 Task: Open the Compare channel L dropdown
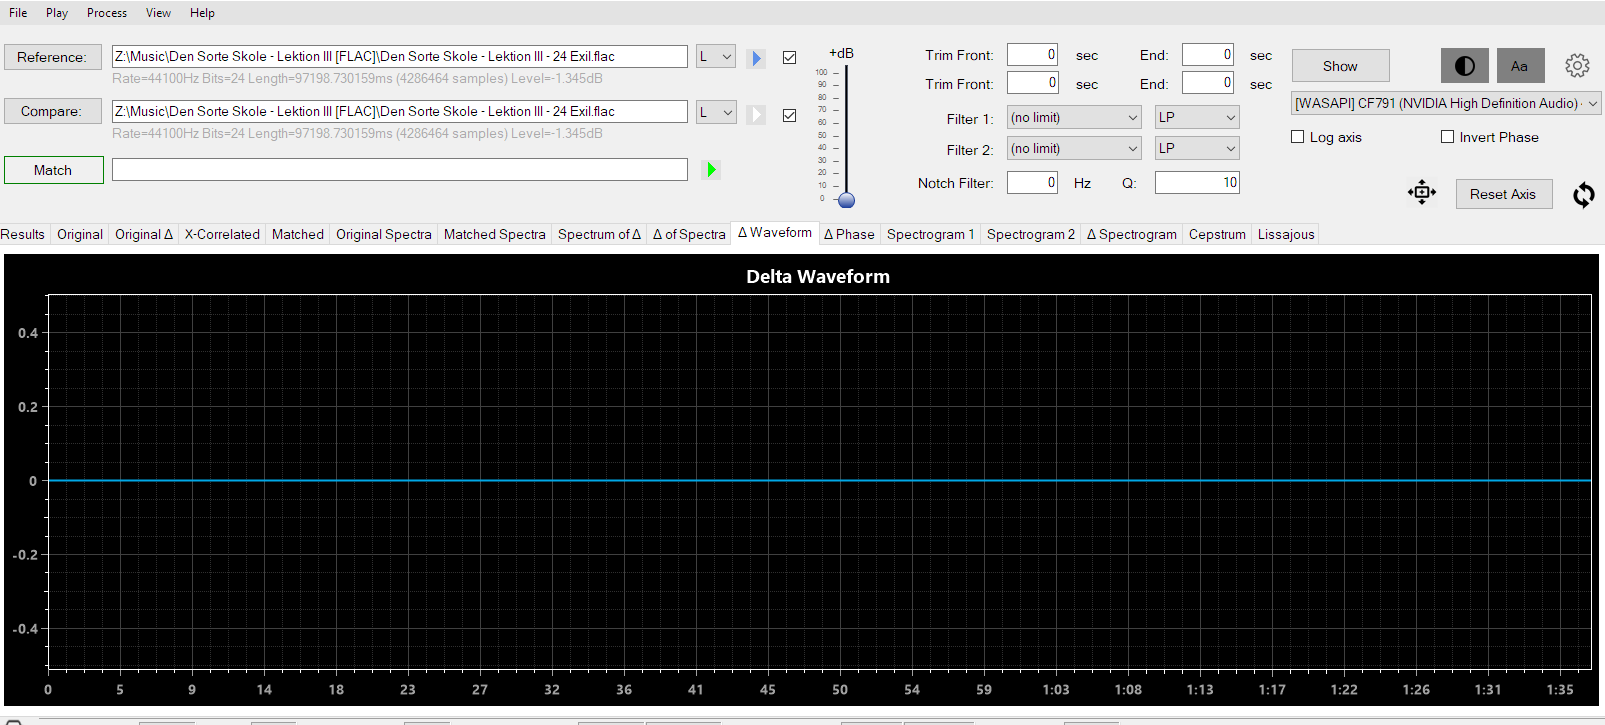click(716, 112)
